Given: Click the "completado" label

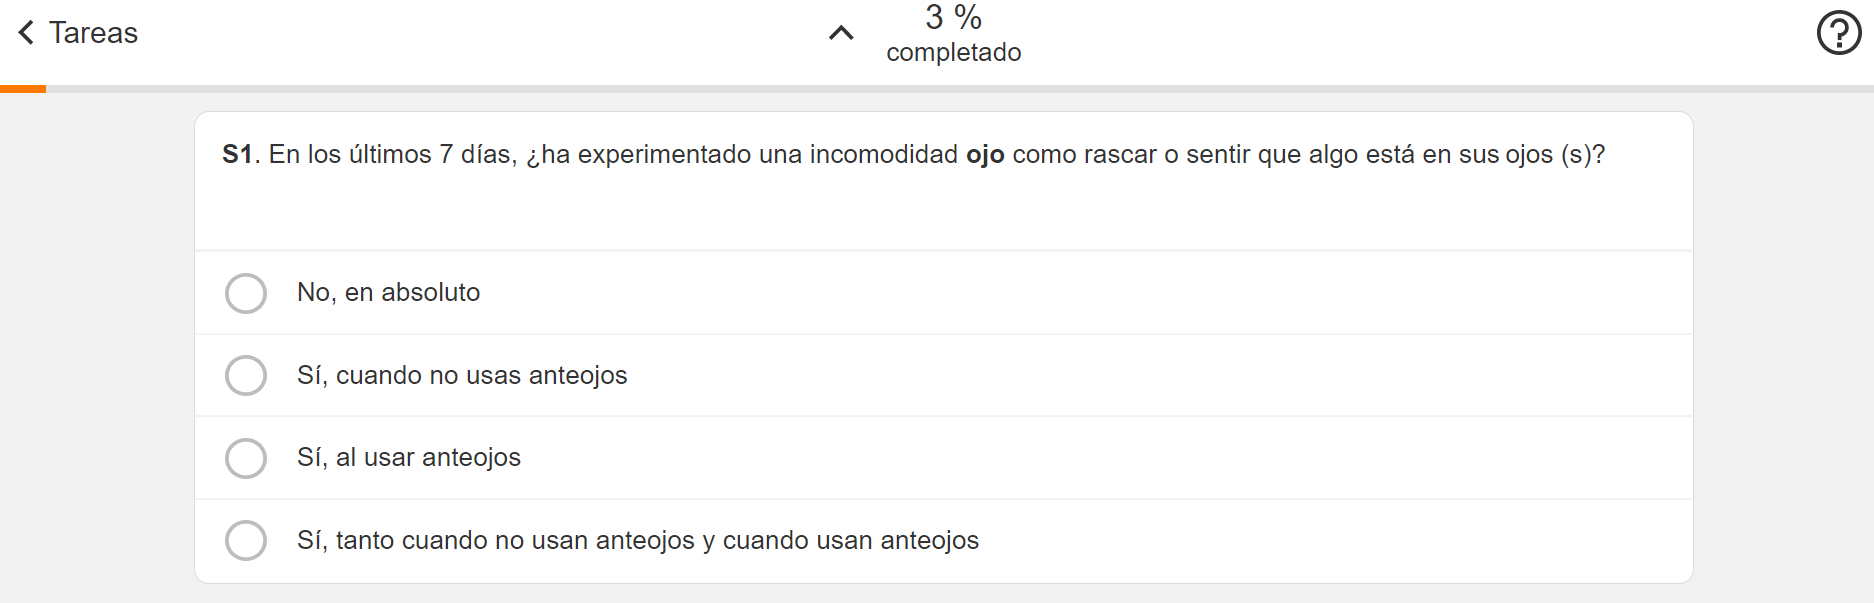Looking at the screenshot, I should point(953,52).
